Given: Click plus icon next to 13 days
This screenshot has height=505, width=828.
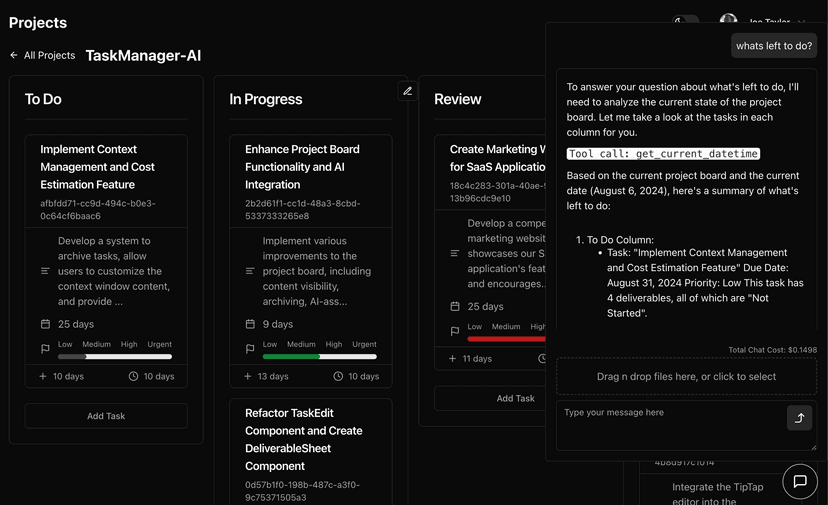Looking at the screenshot, I should tap(248, 376).
